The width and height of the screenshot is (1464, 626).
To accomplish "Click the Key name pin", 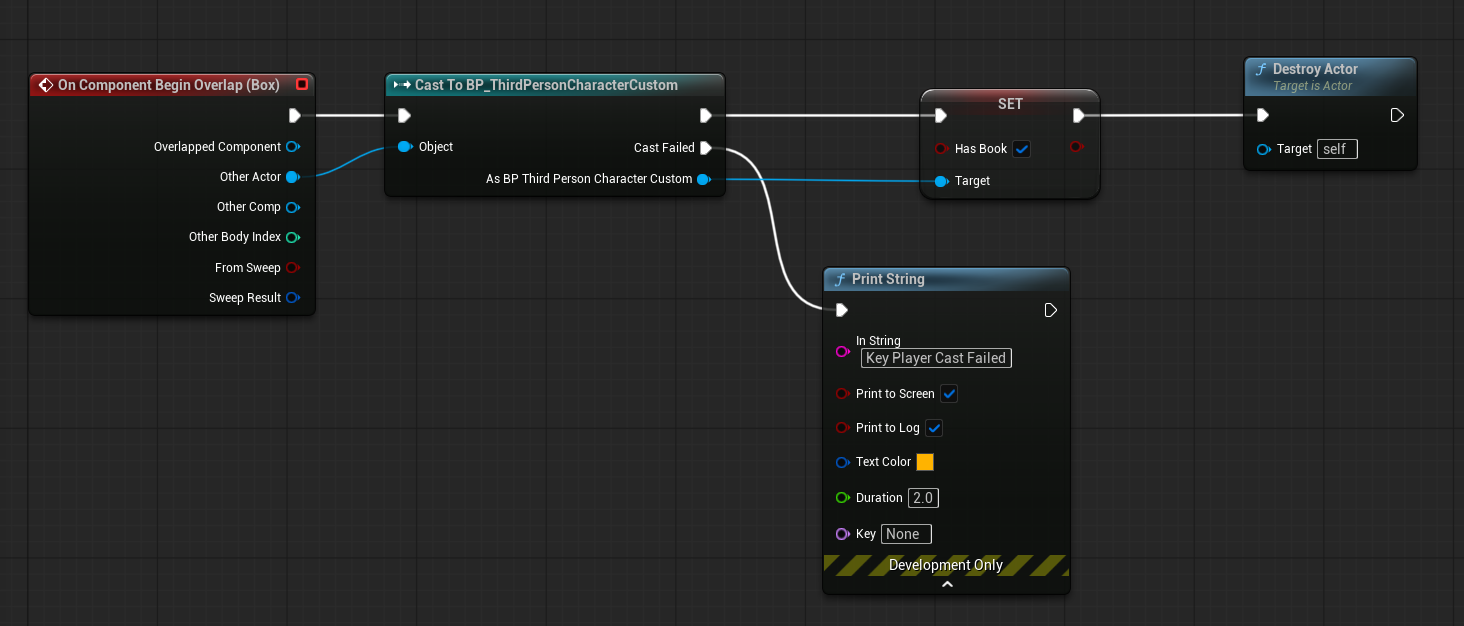I will (x=842, y=534).
